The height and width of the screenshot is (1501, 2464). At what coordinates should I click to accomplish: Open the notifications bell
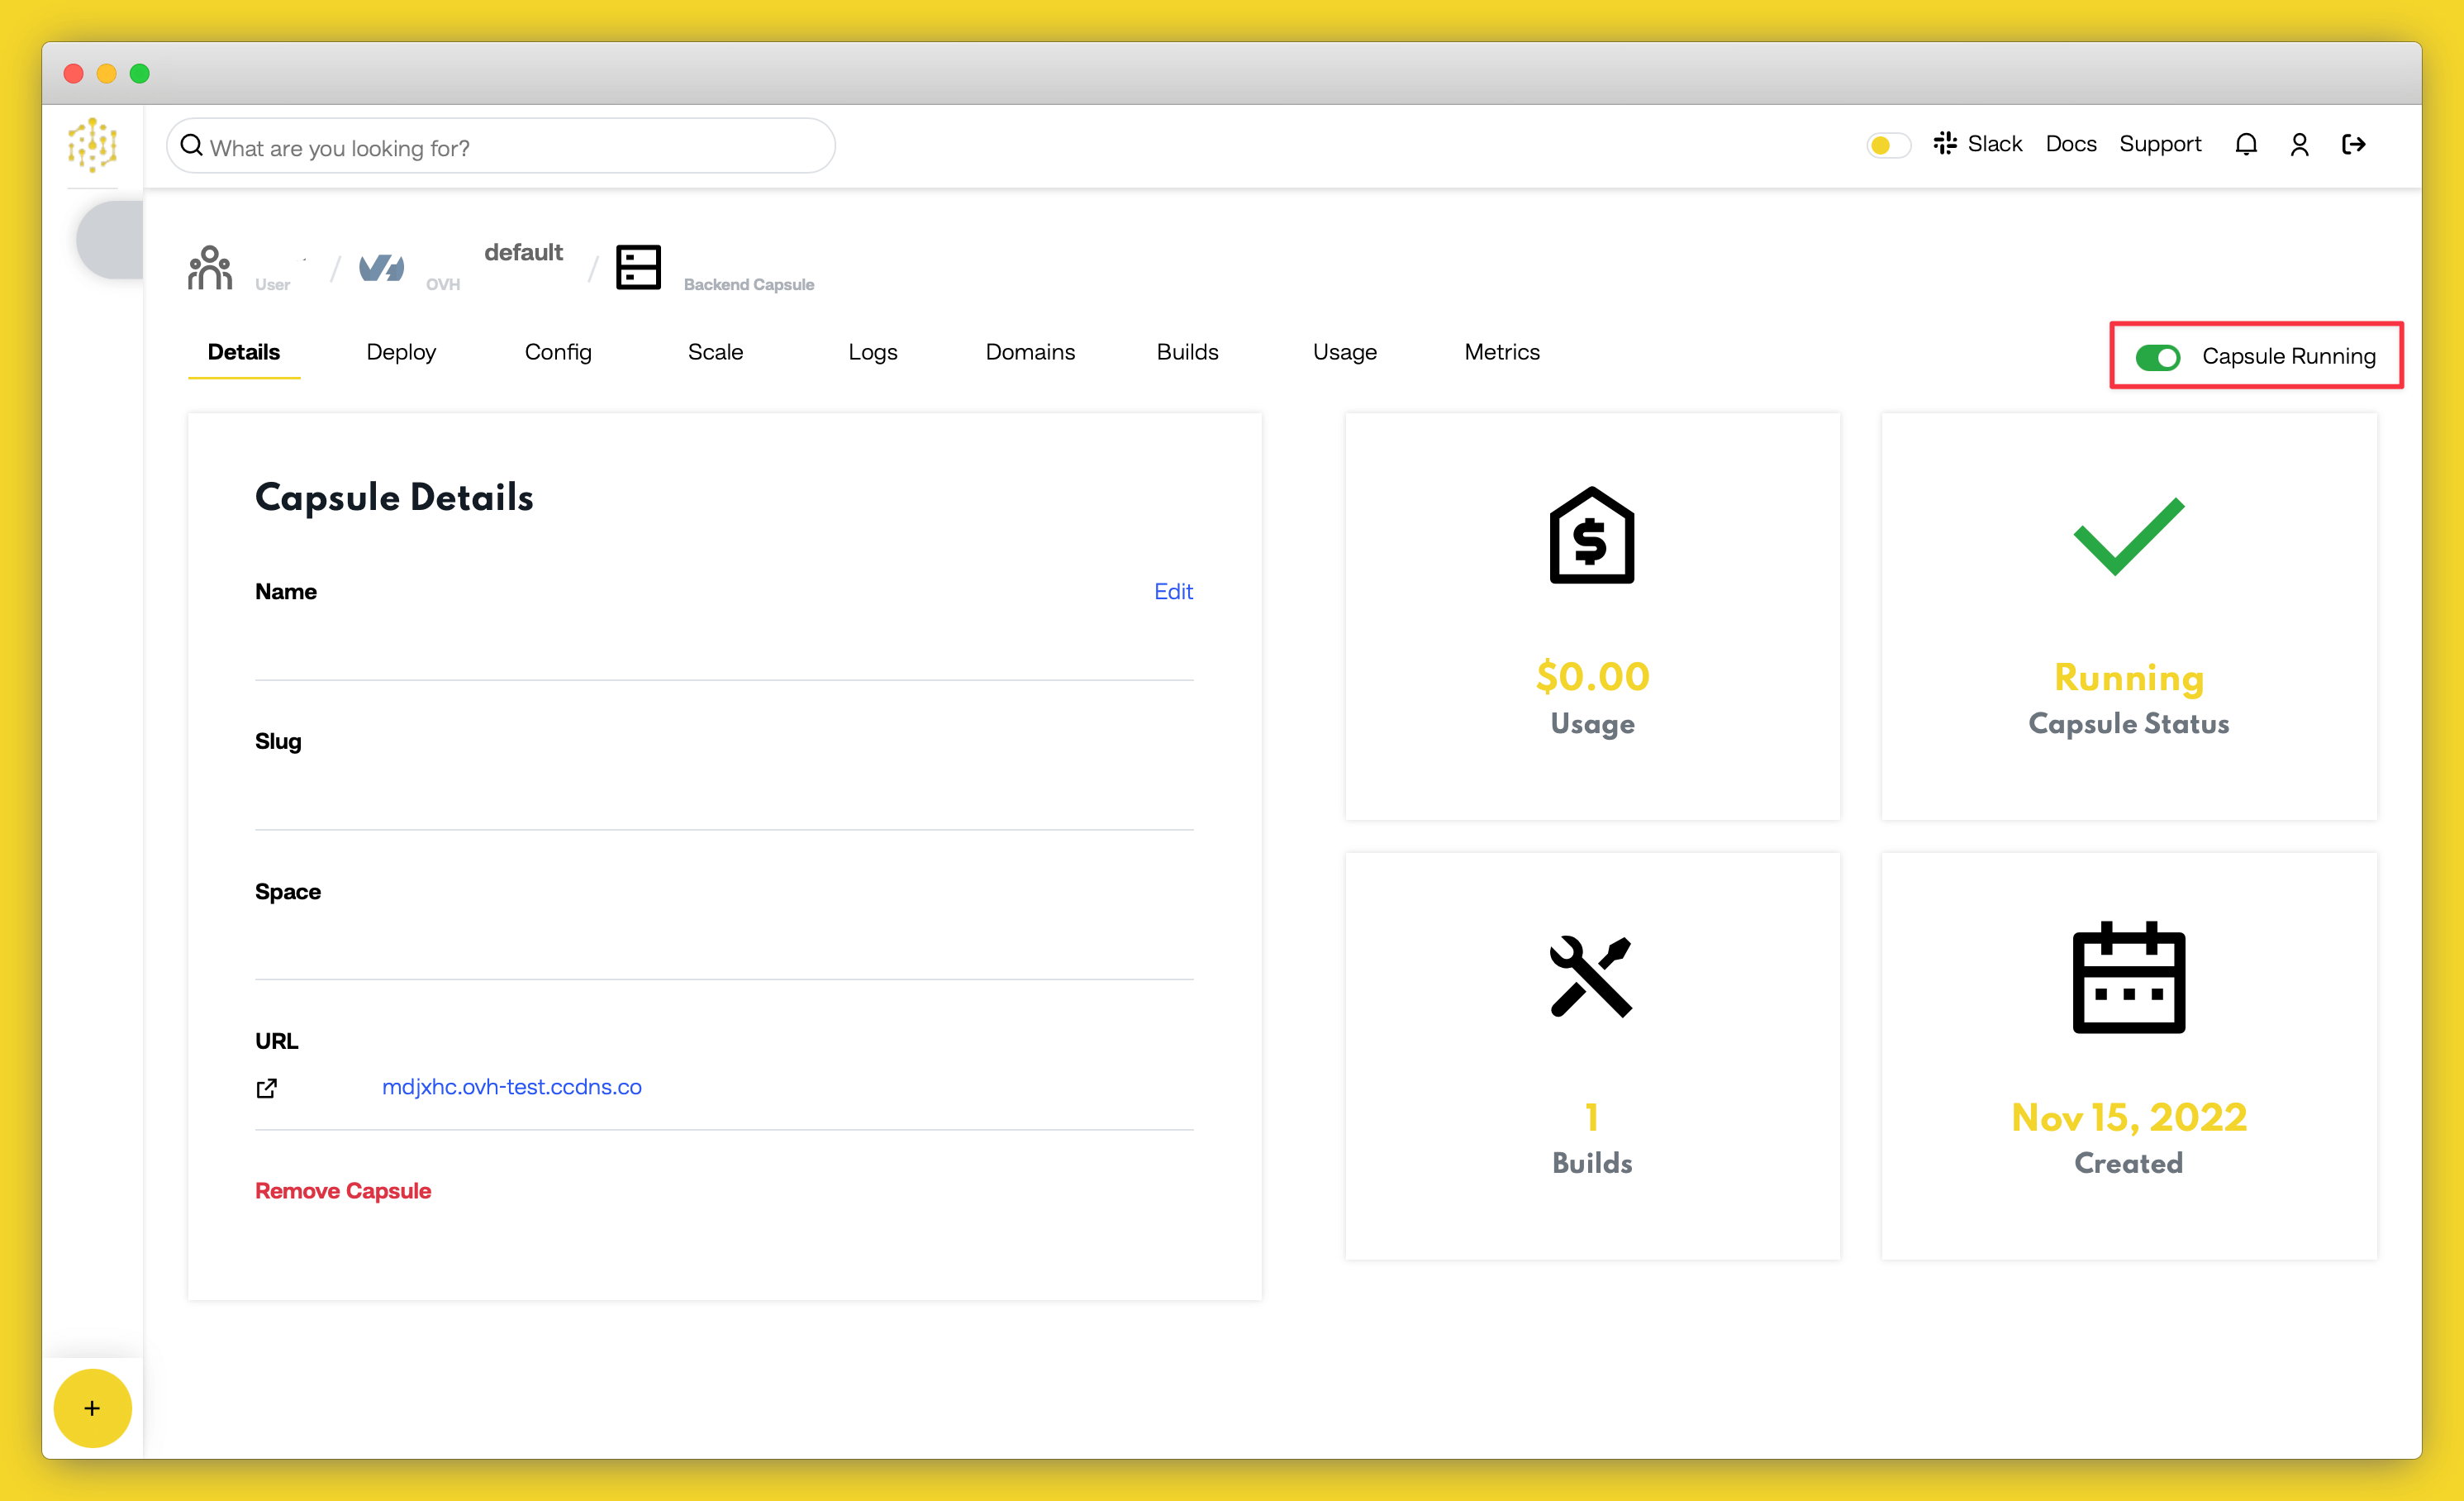click(2246, 145)
